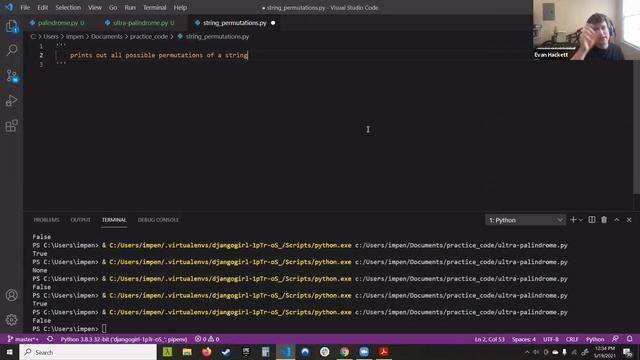Image resolution: width=640 pixels, height=360 pixels.
Task: Open the Accounts icon in the activity bar
Action: click(11, 295)
